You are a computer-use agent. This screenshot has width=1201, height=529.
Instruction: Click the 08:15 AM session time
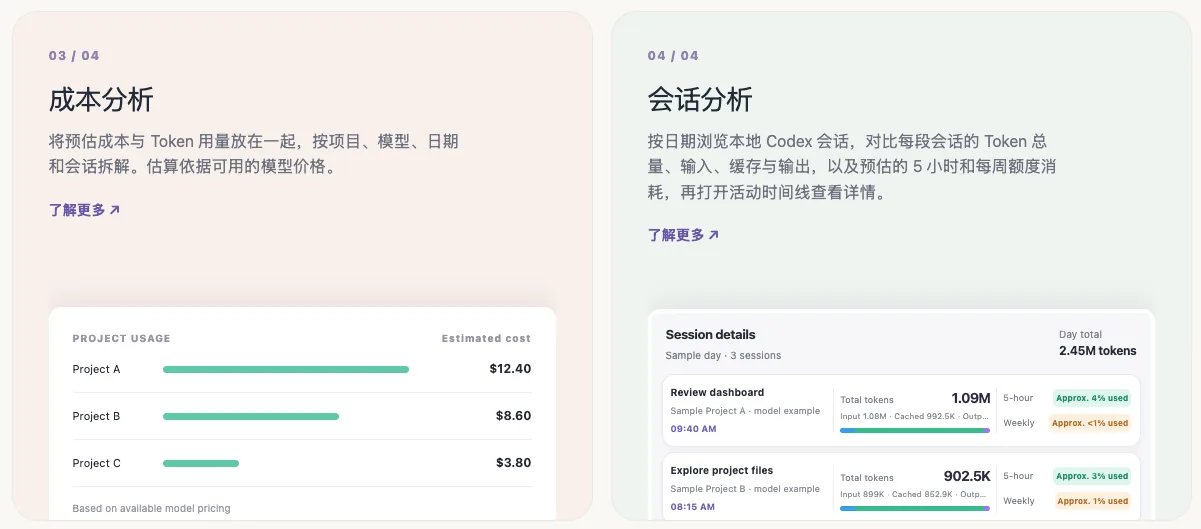pyautogui.click(x=693, y=507)
